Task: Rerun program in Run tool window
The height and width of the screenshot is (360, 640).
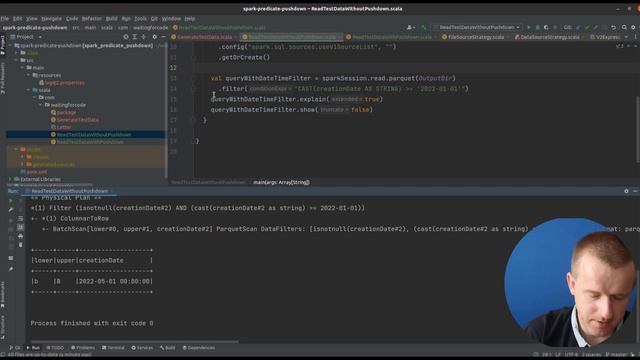Action: [11, 200]
